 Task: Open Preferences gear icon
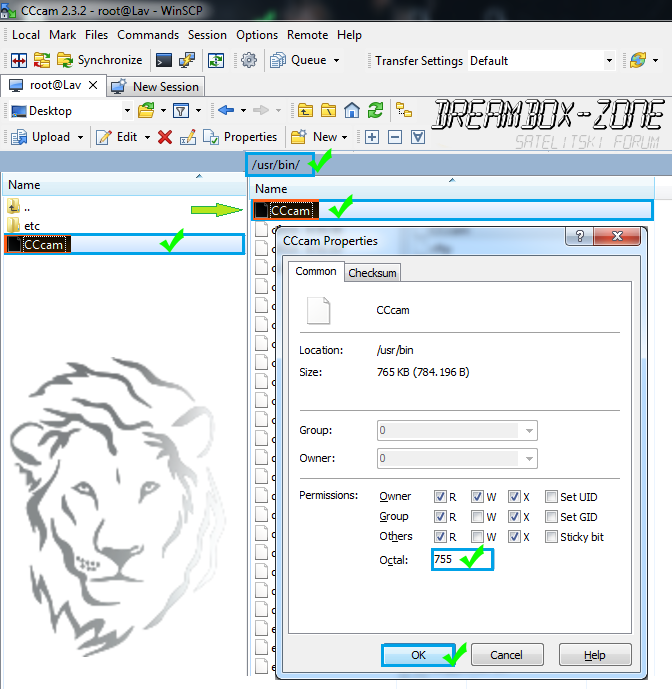pos(249,60)
